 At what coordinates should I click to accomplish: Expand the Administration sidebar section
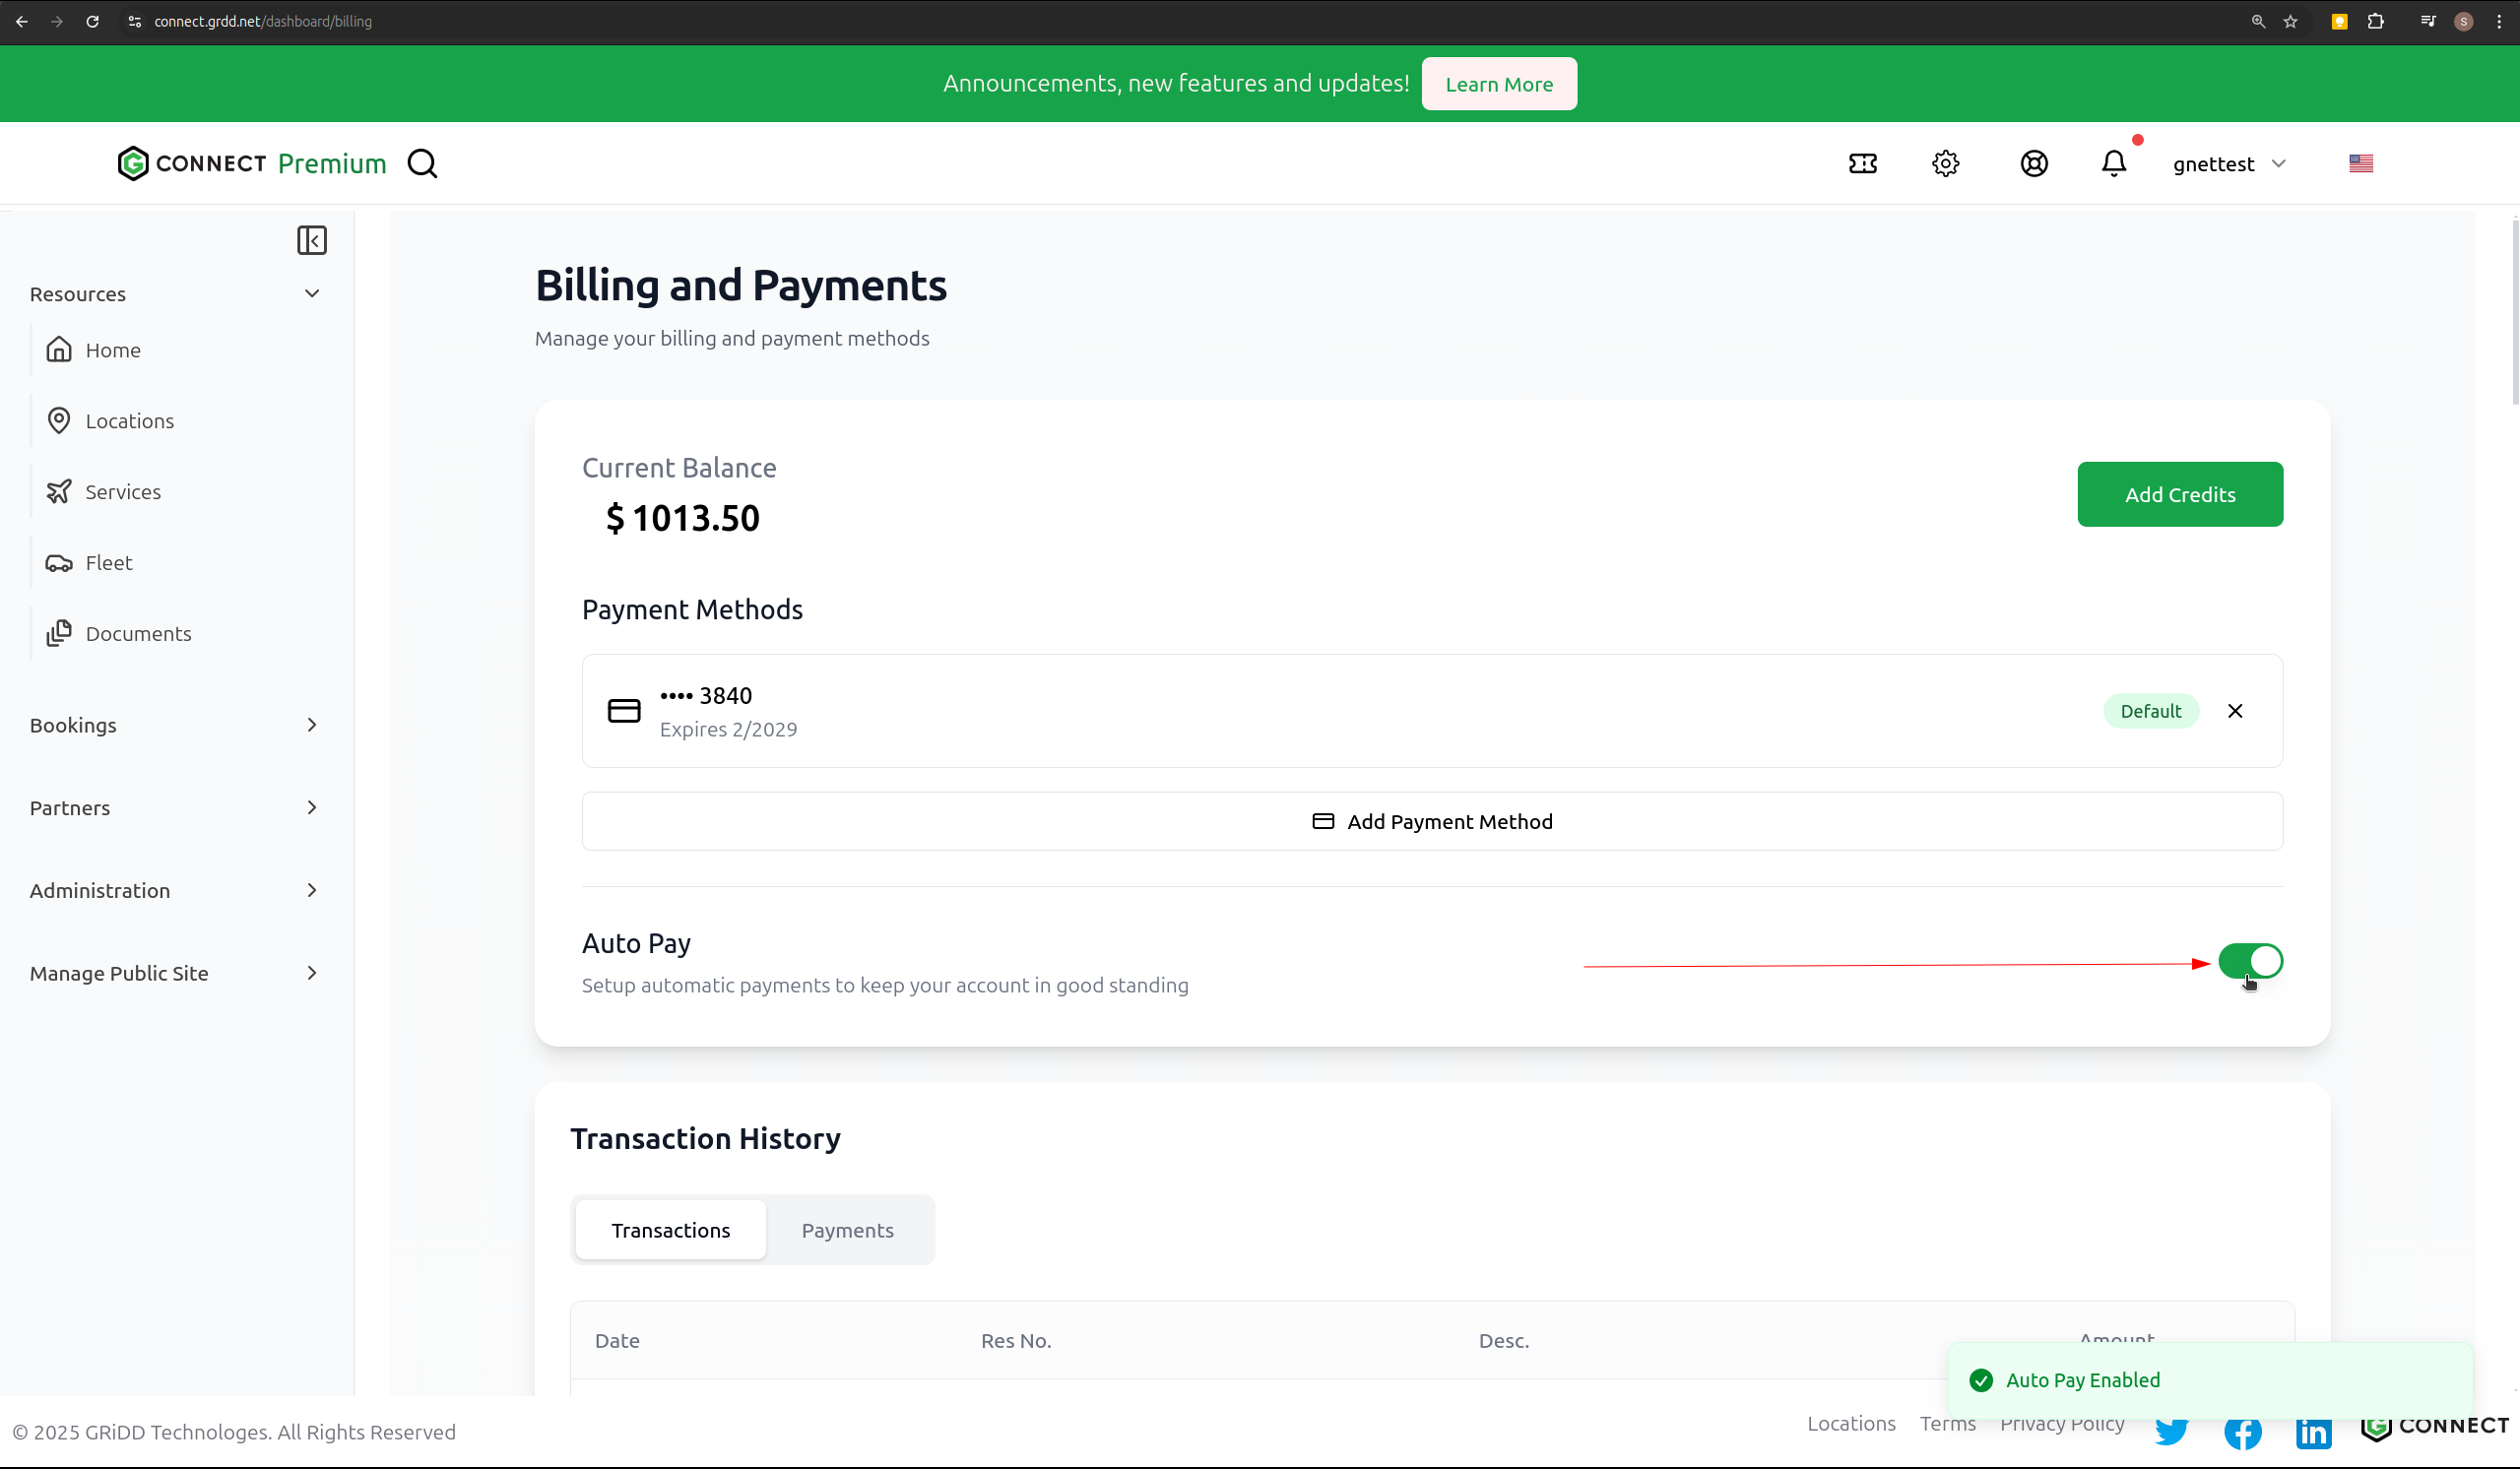click(174, 890)
